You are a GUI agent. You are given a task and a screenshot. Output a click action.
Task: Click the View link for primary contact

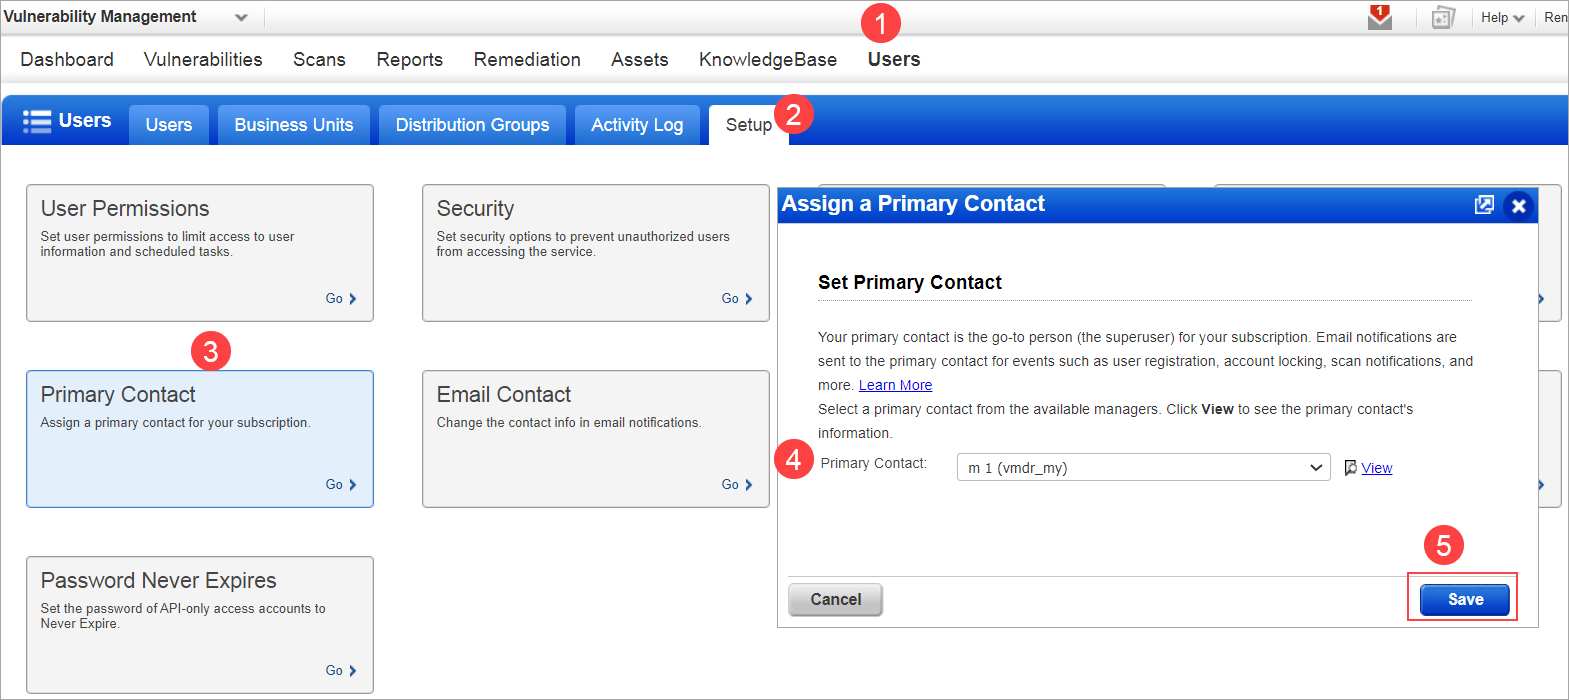tap(1377, 468)
